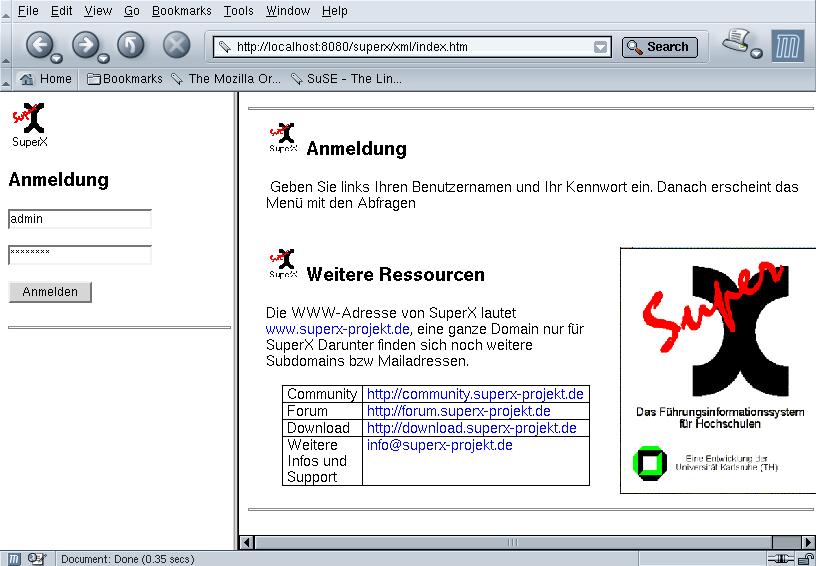Screen dimensions: 816x566
Task: Open the Tools menu
Action: (x=238, y=11)
